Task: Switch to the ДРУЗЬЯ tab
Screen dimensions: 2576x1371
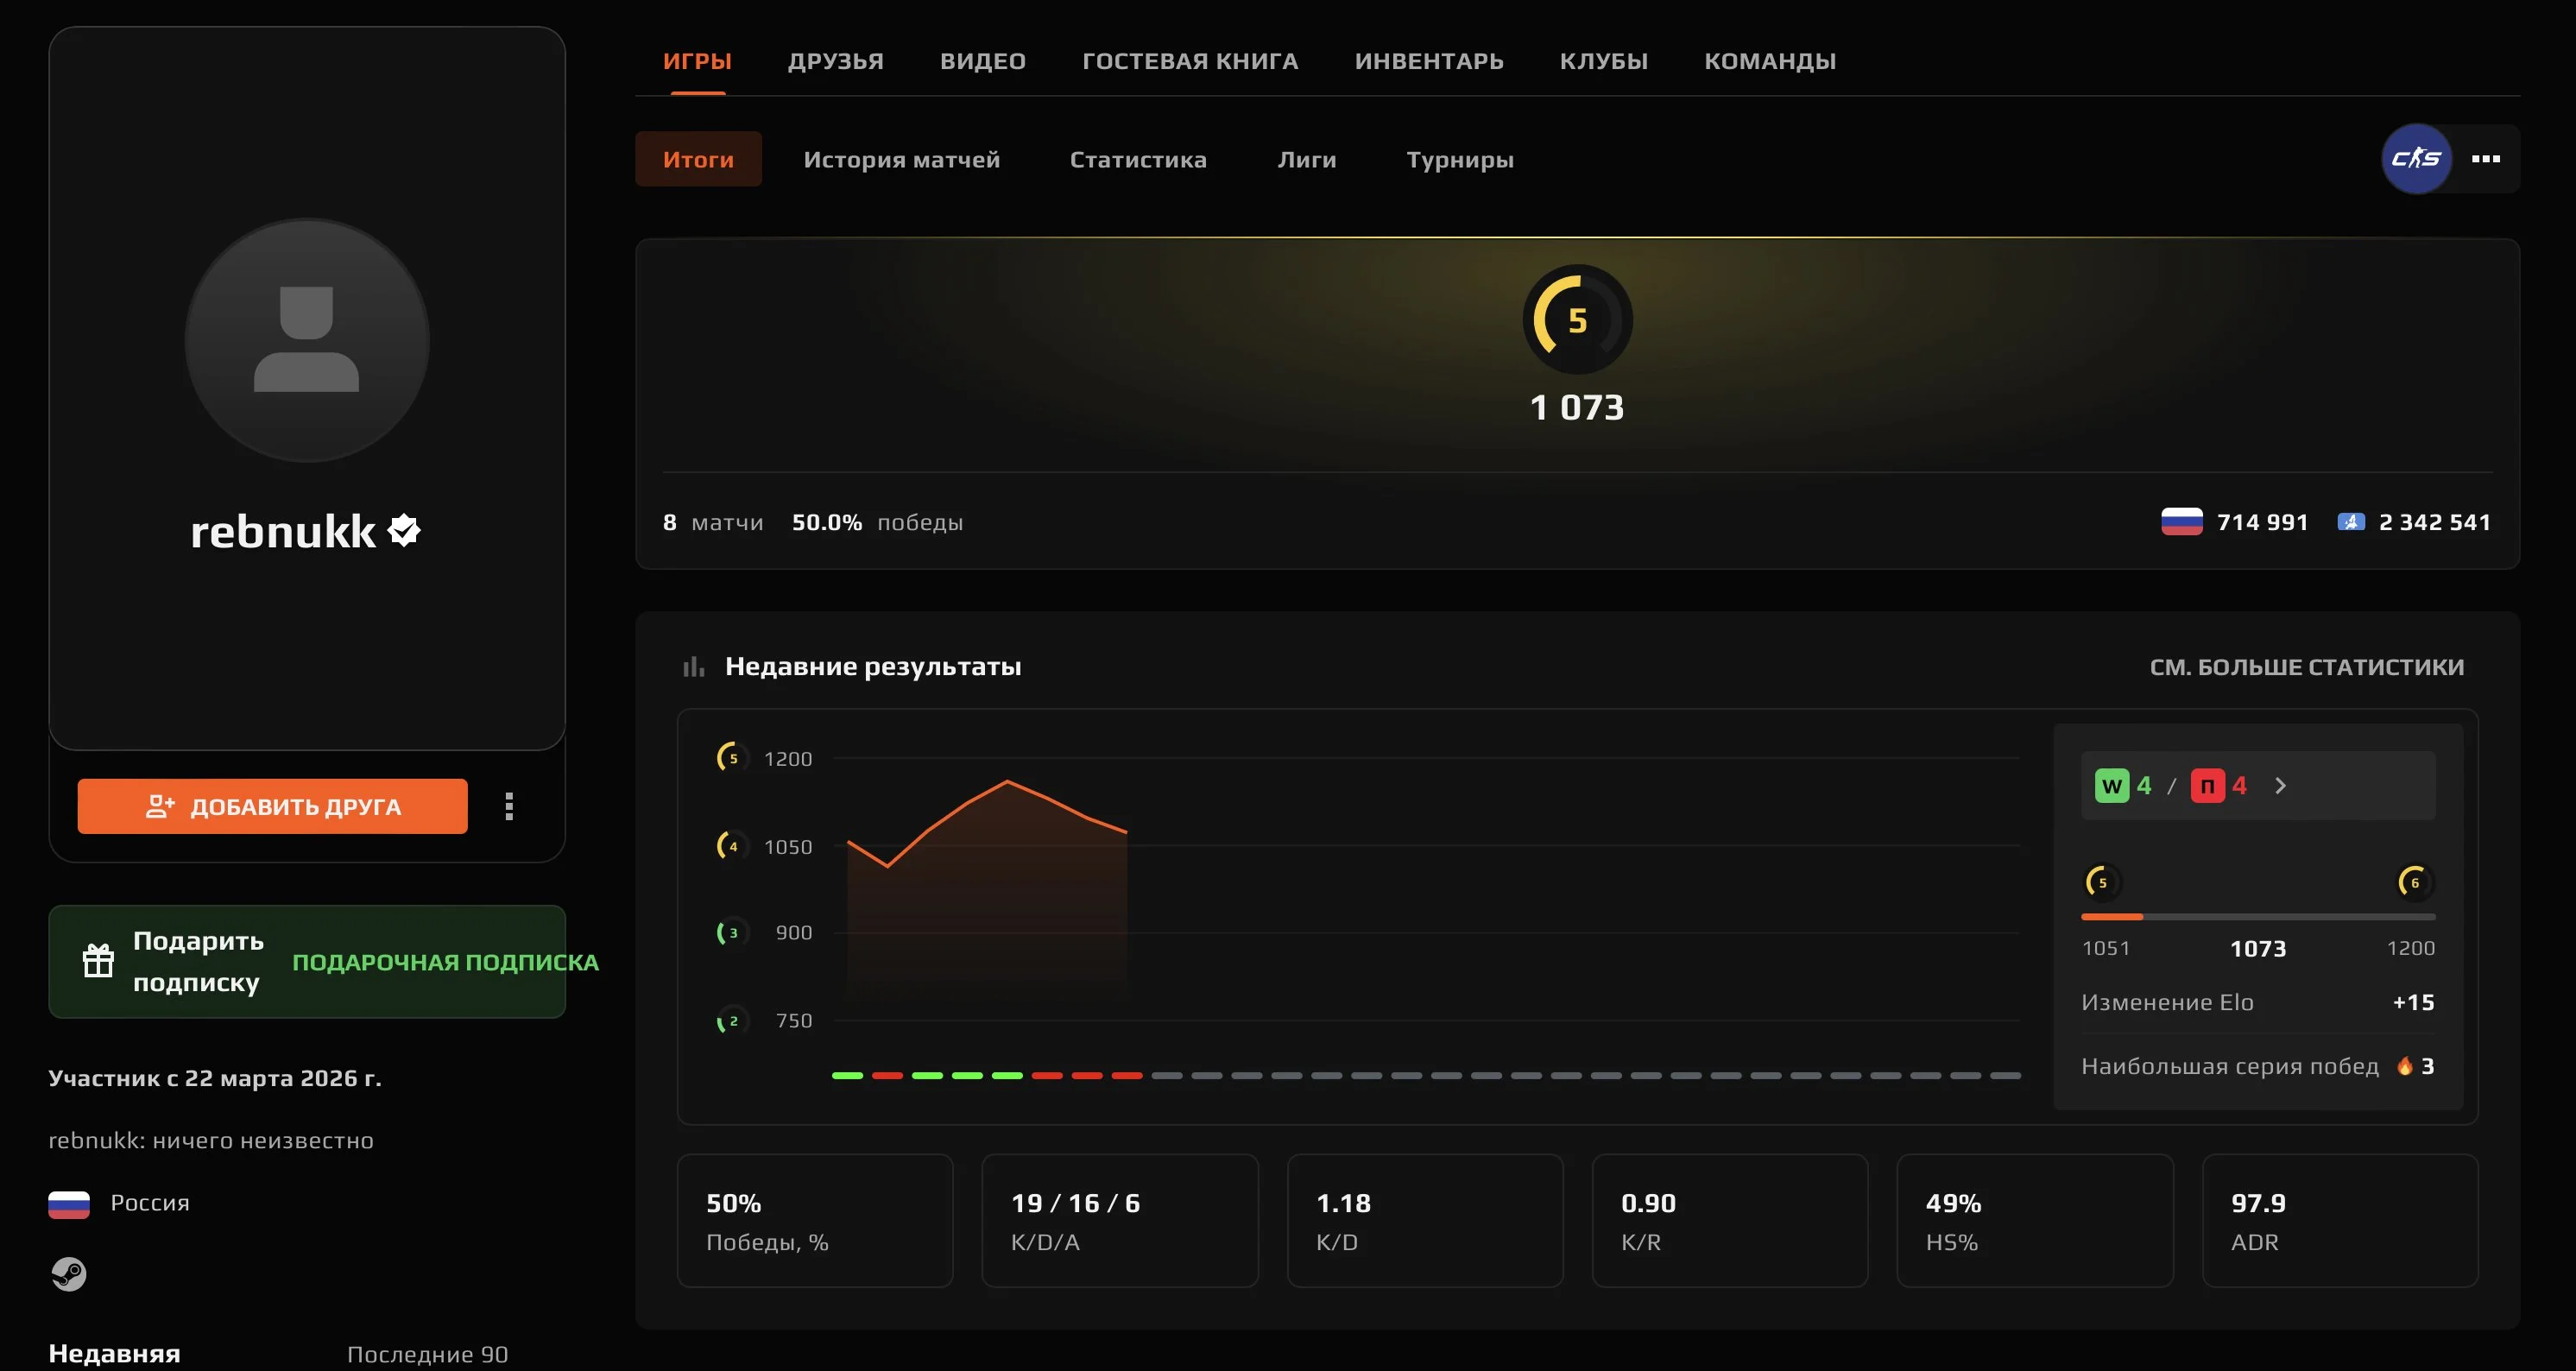Action: pos(835,61)
